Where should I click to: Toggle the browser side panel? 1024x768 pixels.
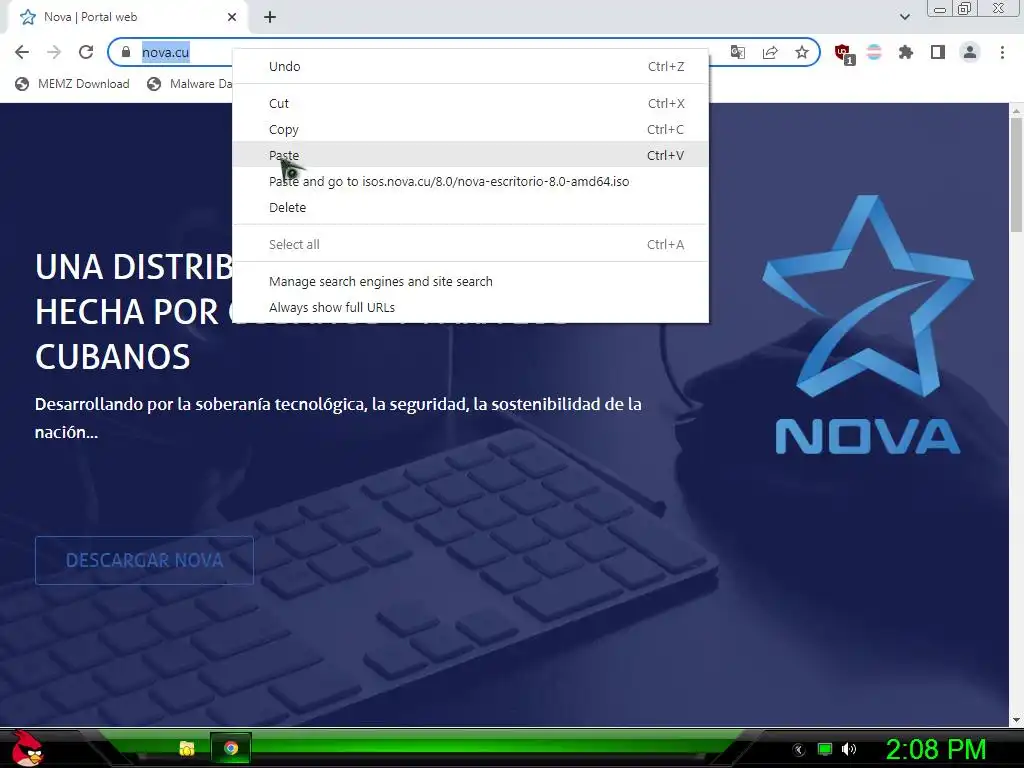click(x=938, y=52)
